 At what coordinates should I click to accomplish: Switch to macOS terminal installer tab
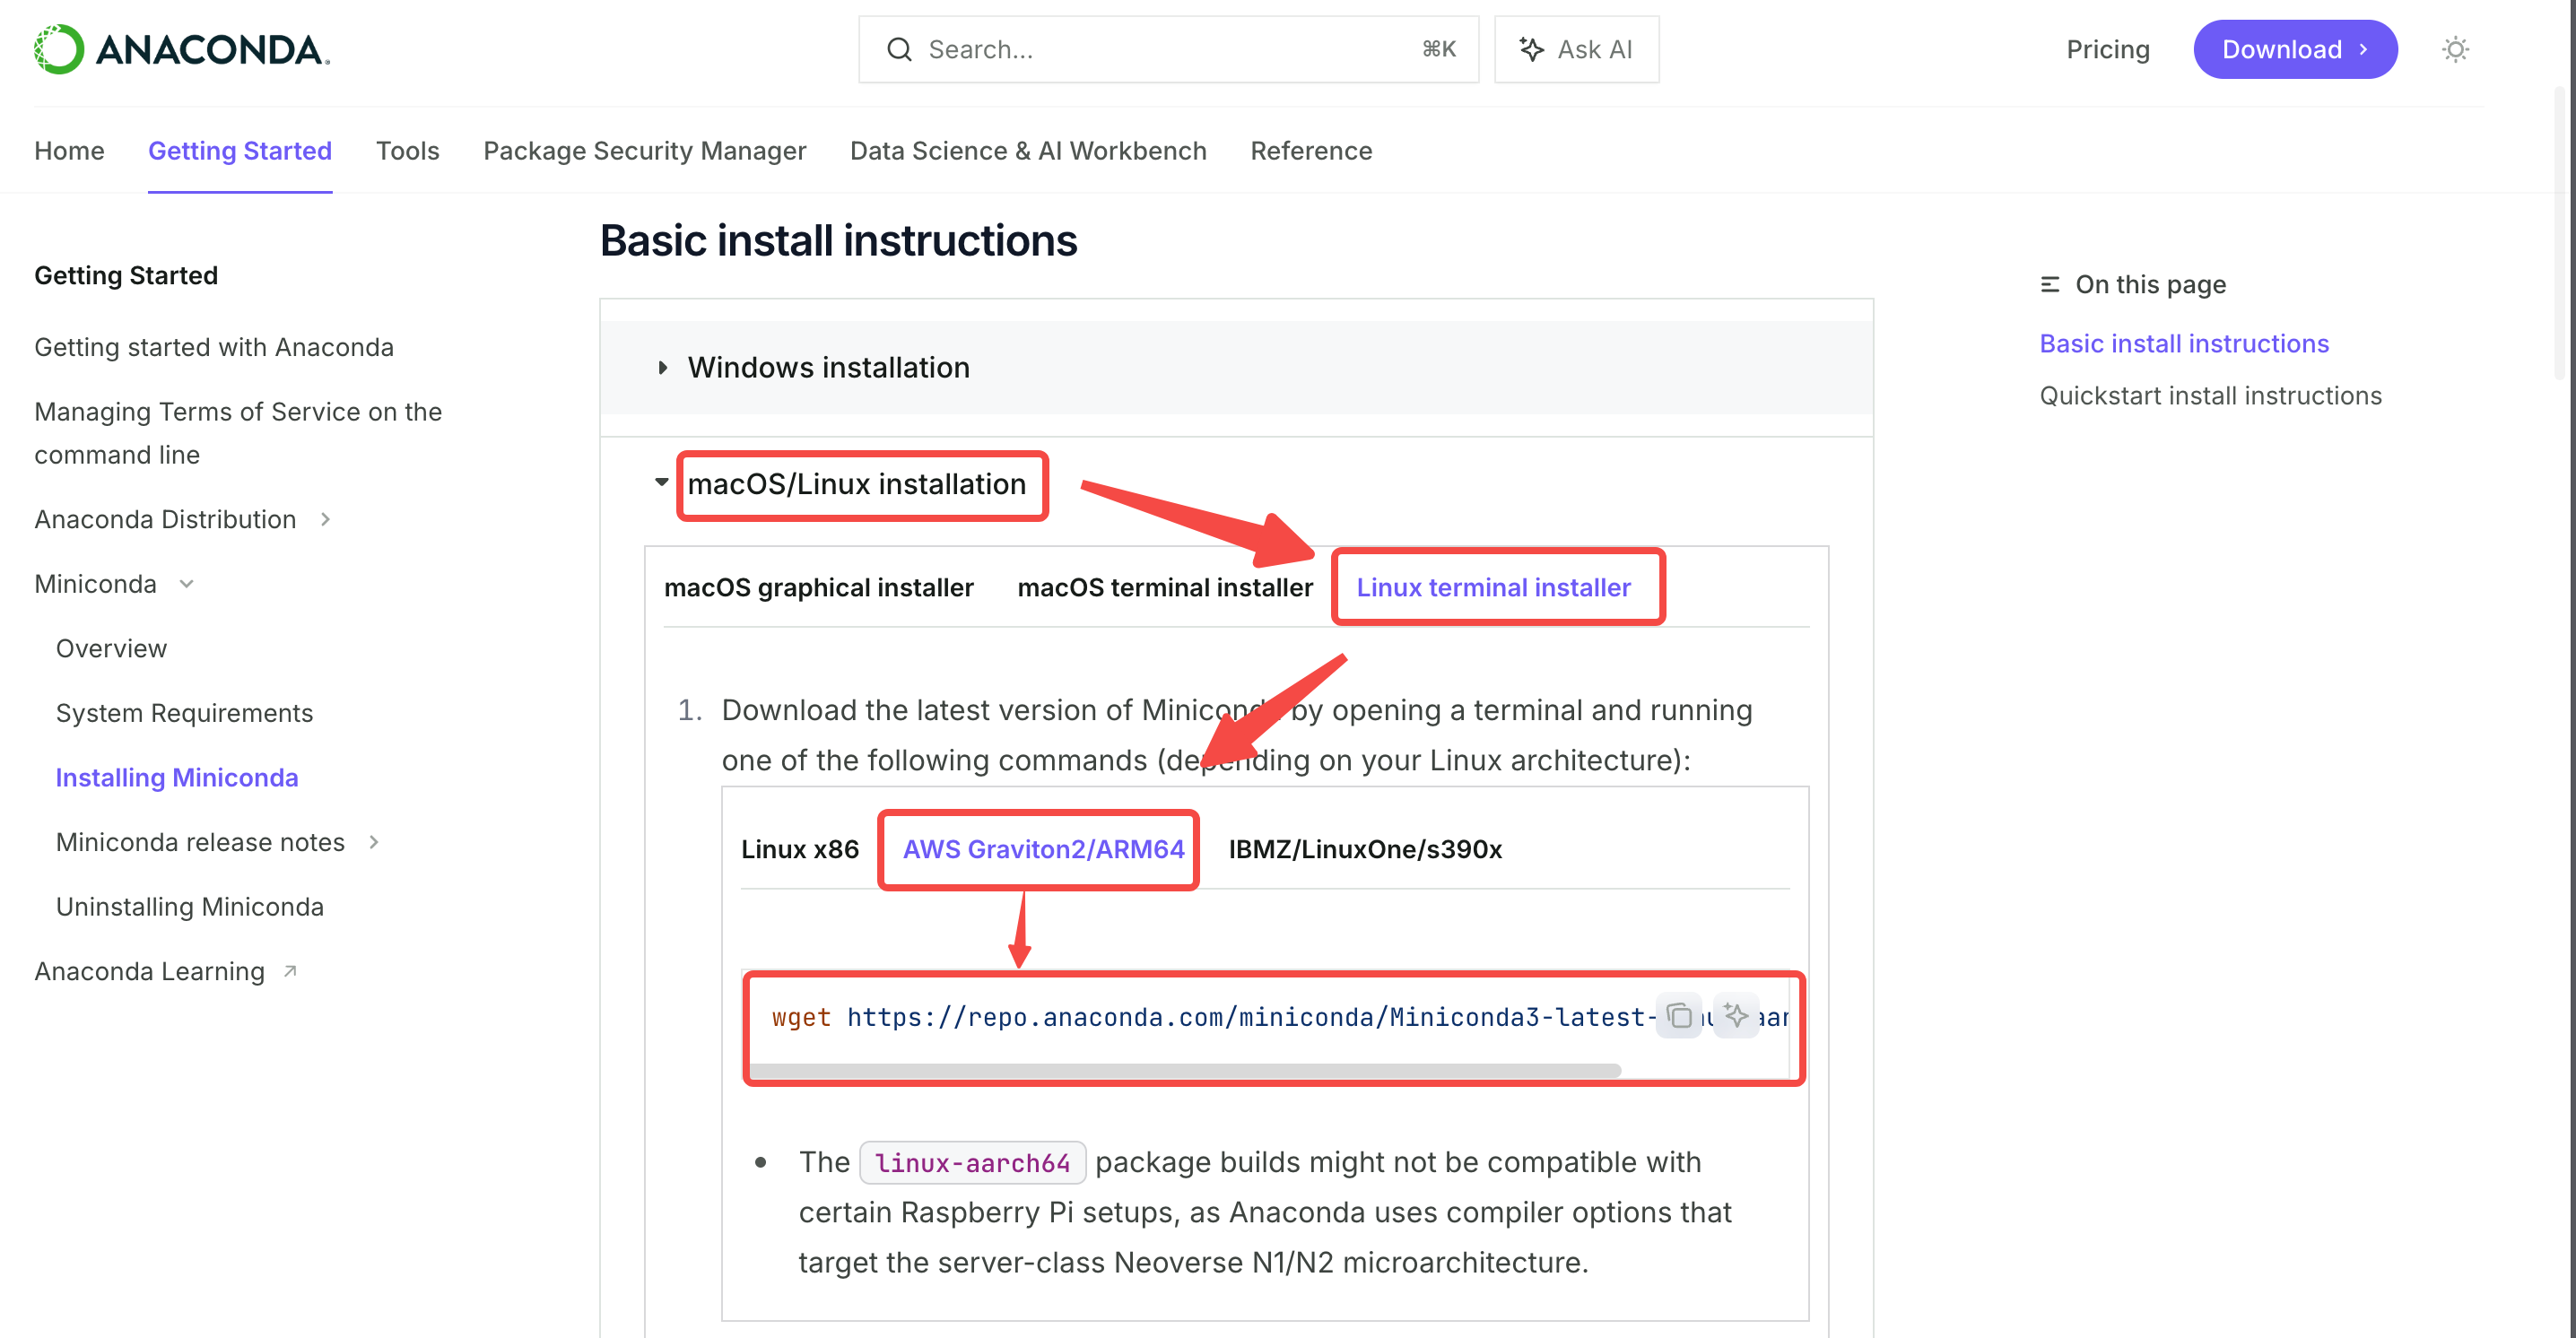pyautogui.click(x=1165, y=587)
